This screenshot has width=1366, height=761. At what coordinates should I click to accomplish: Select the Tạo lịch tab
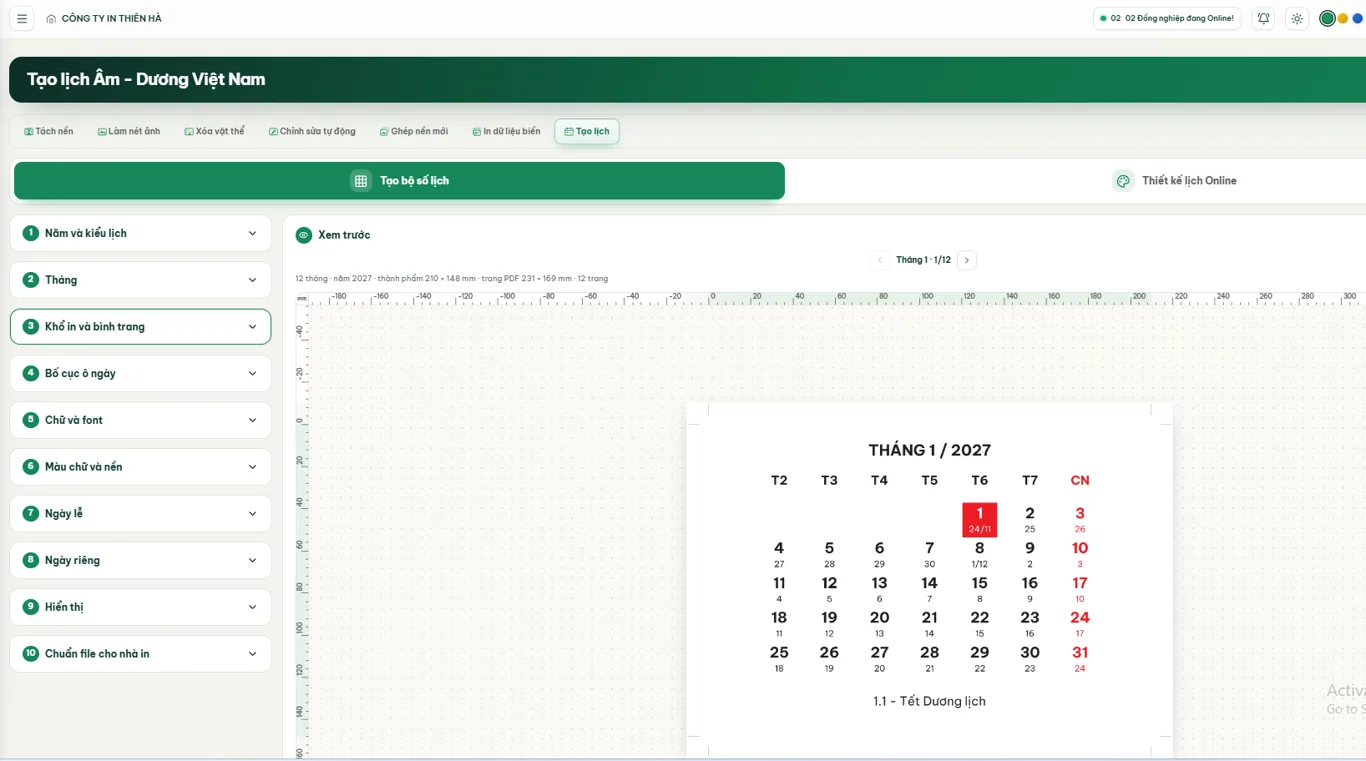587,131
